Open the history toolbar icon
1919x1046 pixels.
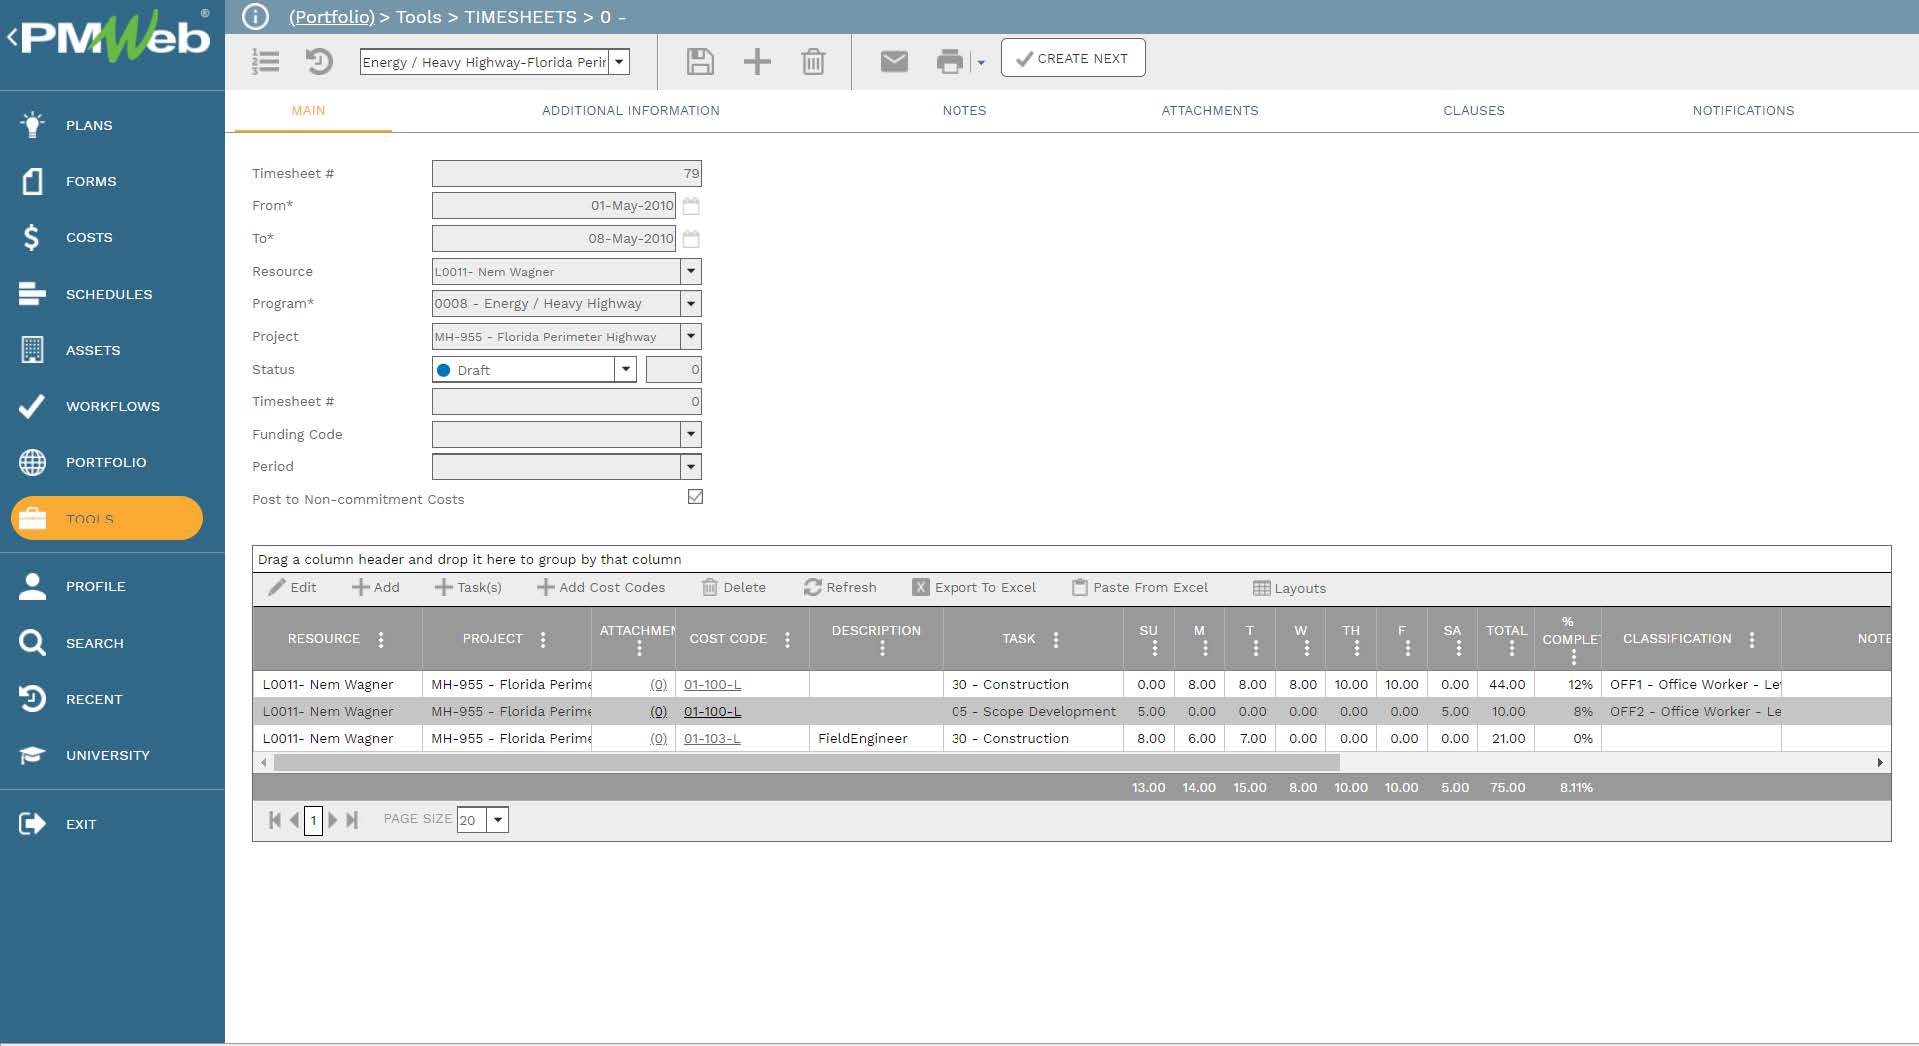pyautogui.click(x=319, y=62)
